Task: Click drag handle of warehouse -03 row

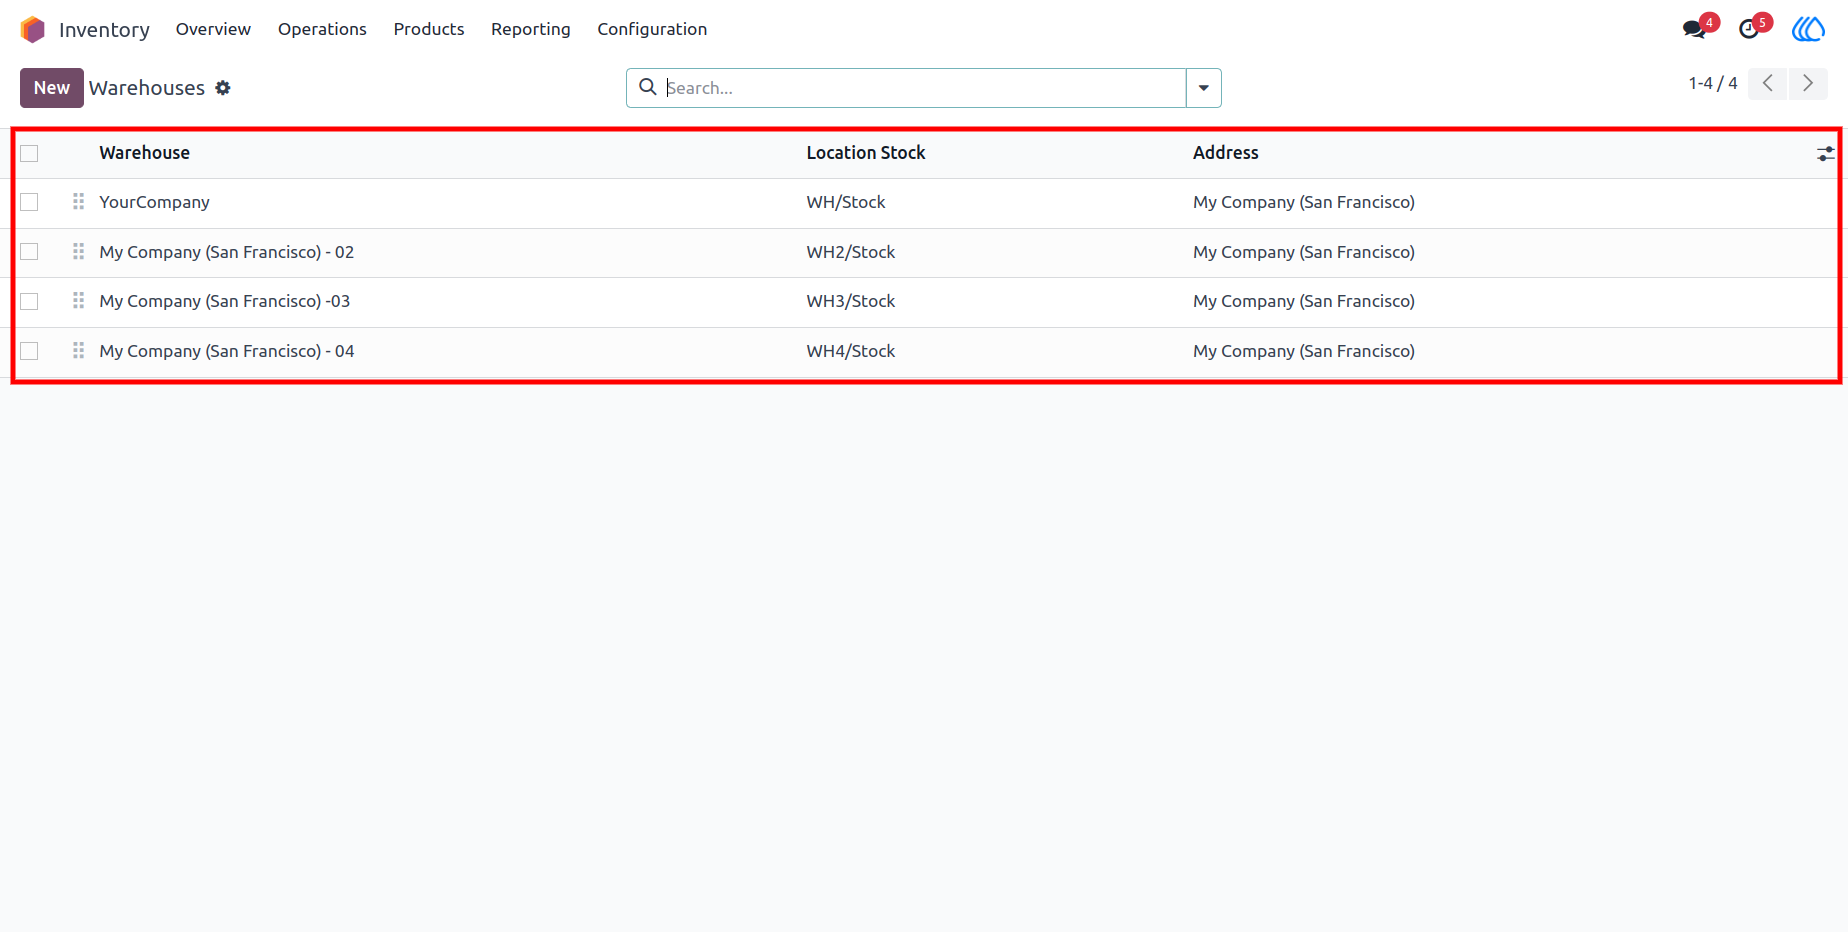Action: click(78, 301)
